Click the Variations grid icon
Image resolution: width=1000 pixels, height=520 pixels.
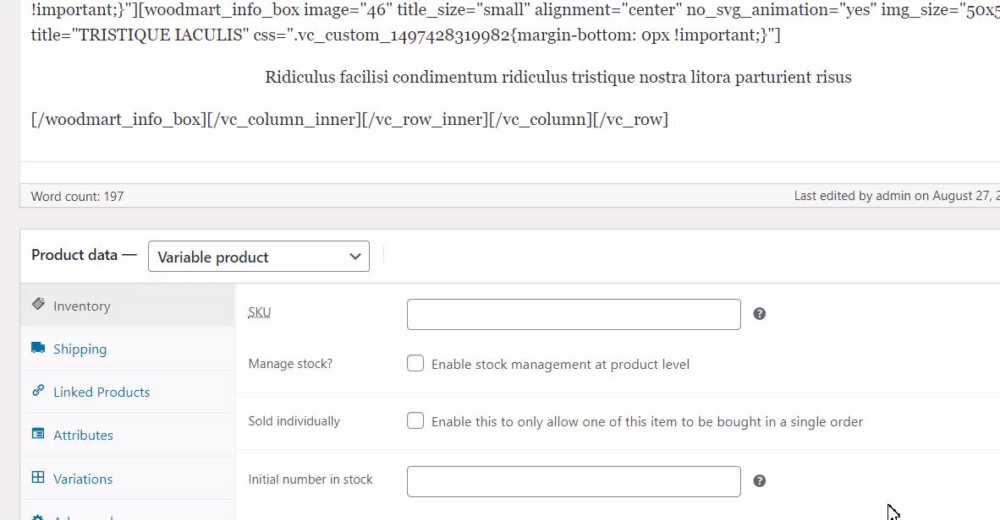point(38,478)
